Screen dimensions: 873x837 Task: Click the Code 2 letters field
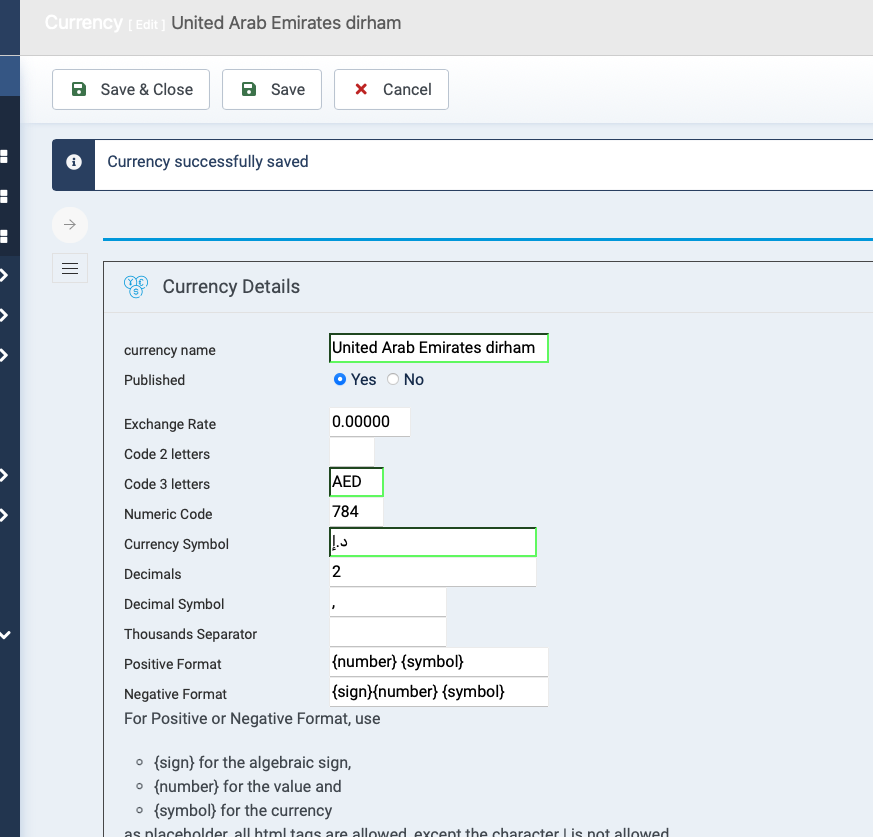351,452
